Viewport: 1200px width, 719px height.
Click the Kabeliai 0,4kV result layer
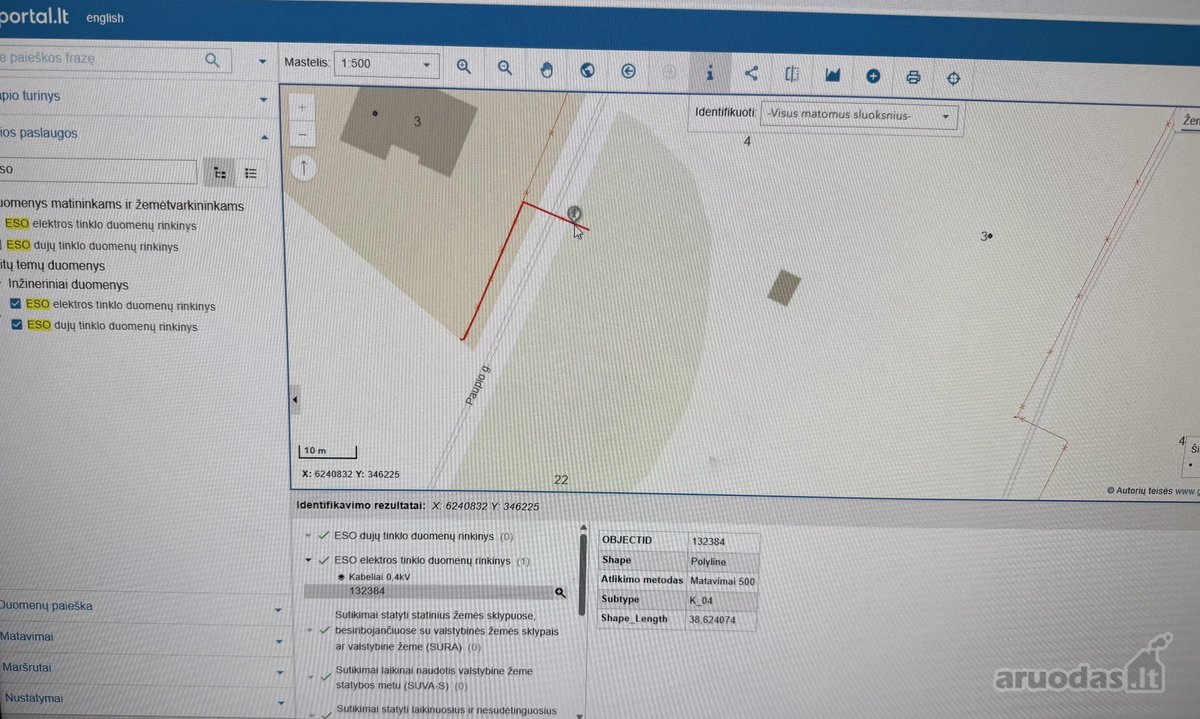[x=380, y=577]
